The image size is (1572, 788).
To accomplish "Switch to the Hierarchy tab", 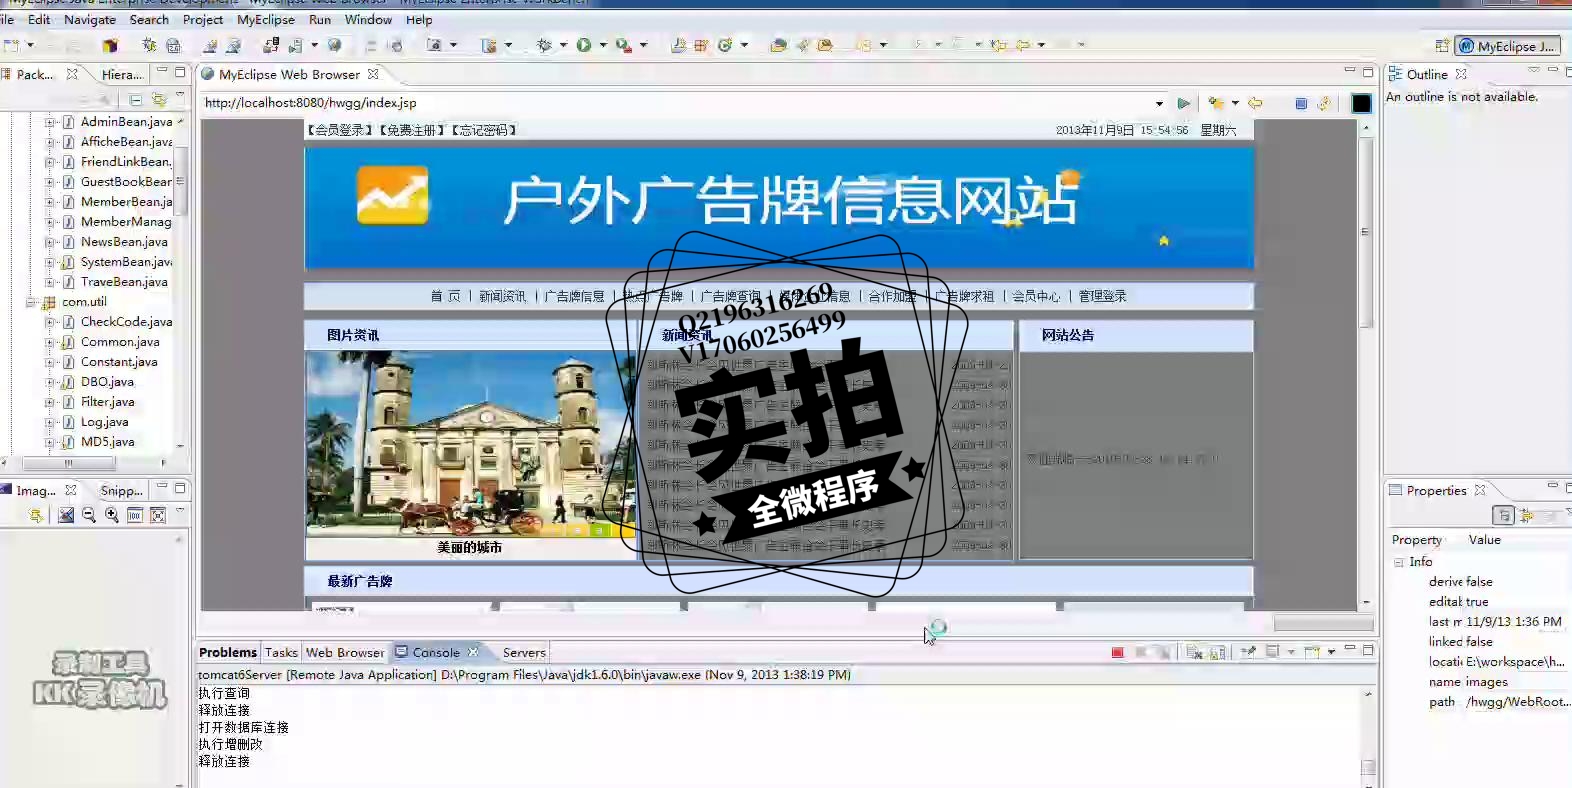I will [x=122, y=74].
